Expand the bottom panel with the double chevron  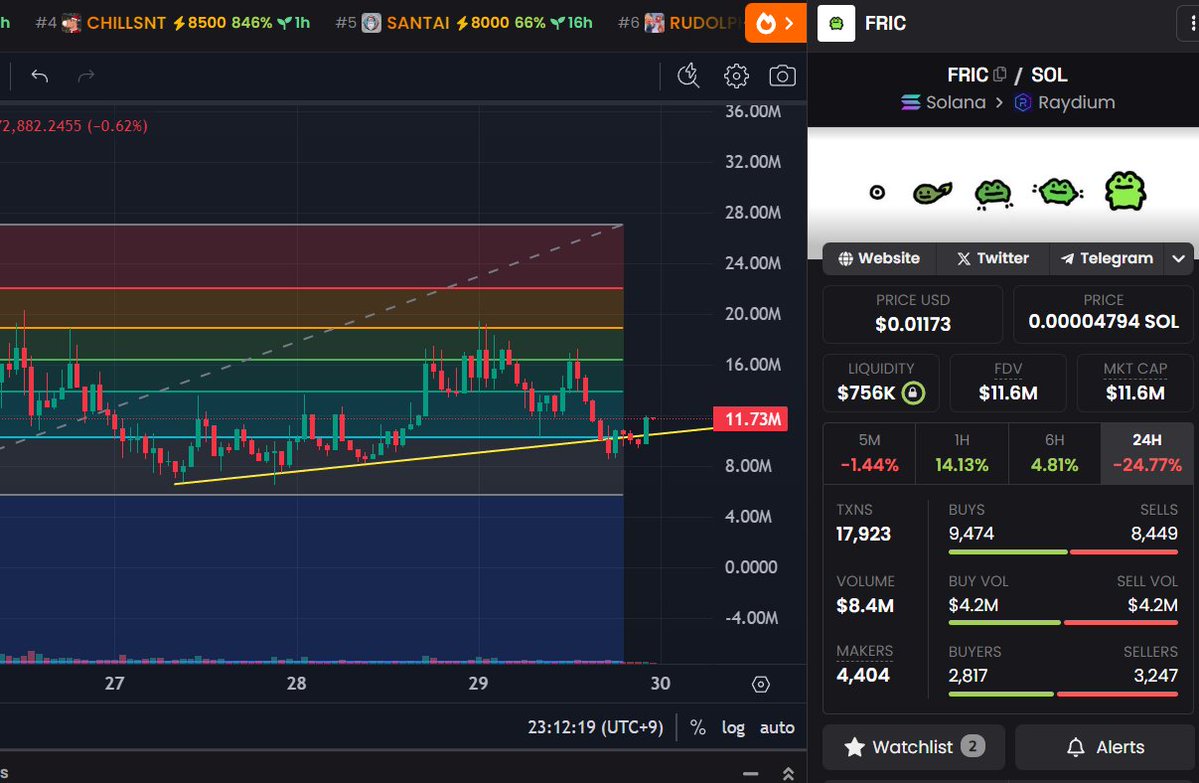[x=788, y=773]
